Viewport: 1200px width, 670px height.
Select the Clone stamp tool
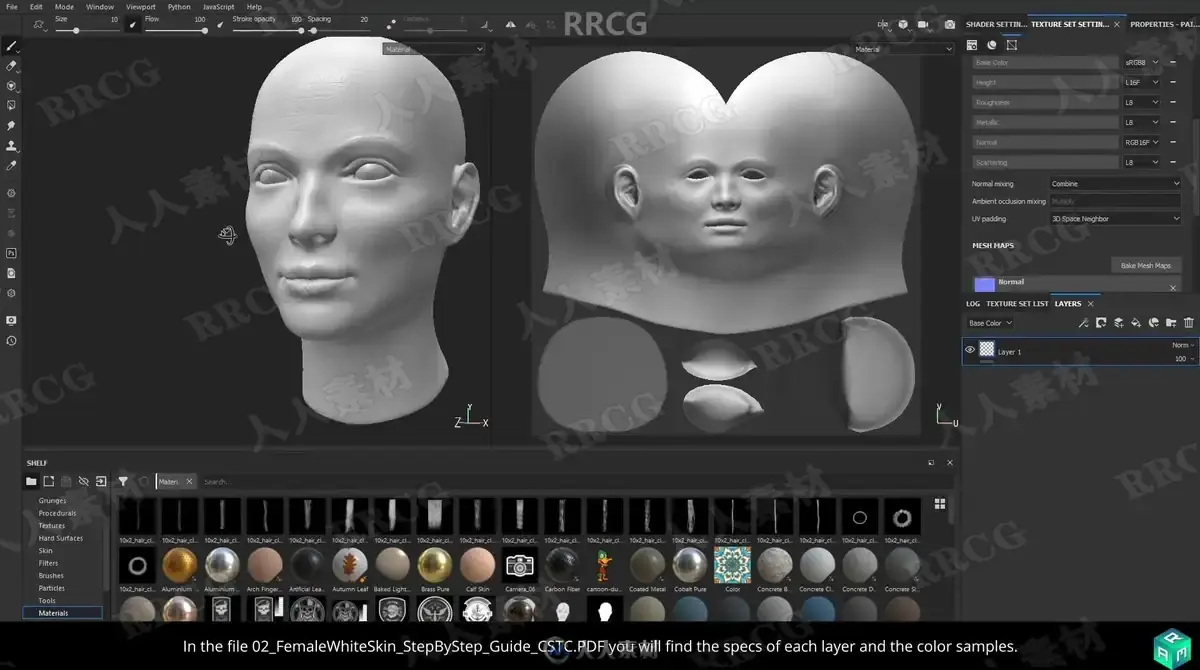(11, 145)
